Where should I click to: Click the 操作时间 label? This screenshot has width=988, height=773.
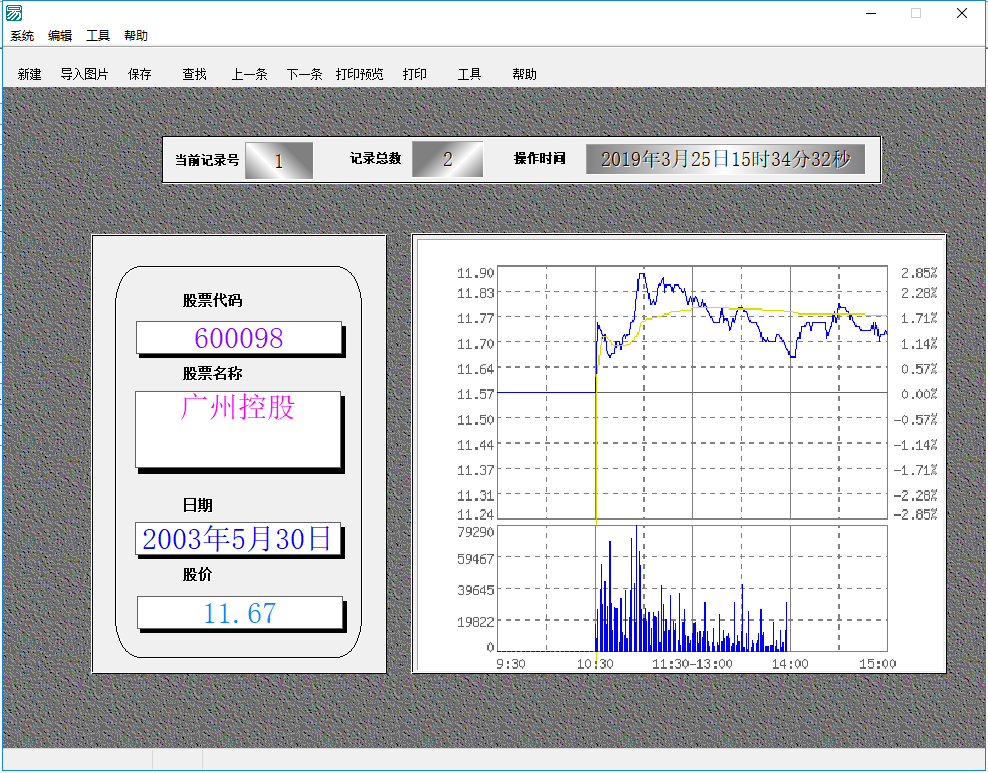click(x=540, y=158)
